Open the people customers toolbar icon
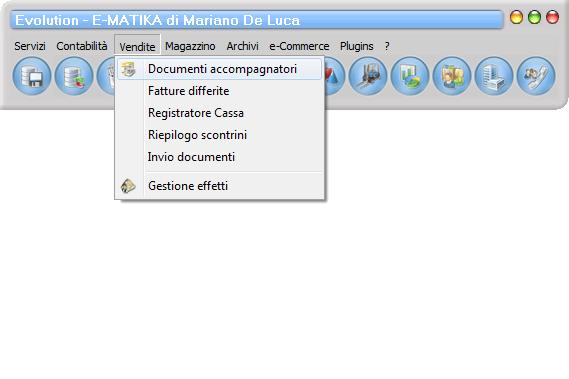The width and height of the screenshot is (569, 379). click(452, 76)
